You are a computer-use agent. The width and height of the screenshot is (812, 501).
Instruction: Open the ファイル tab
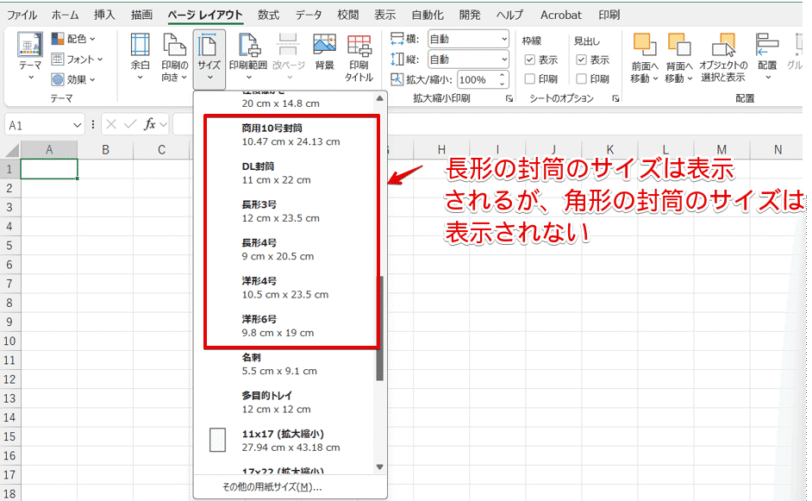(22, 15)
